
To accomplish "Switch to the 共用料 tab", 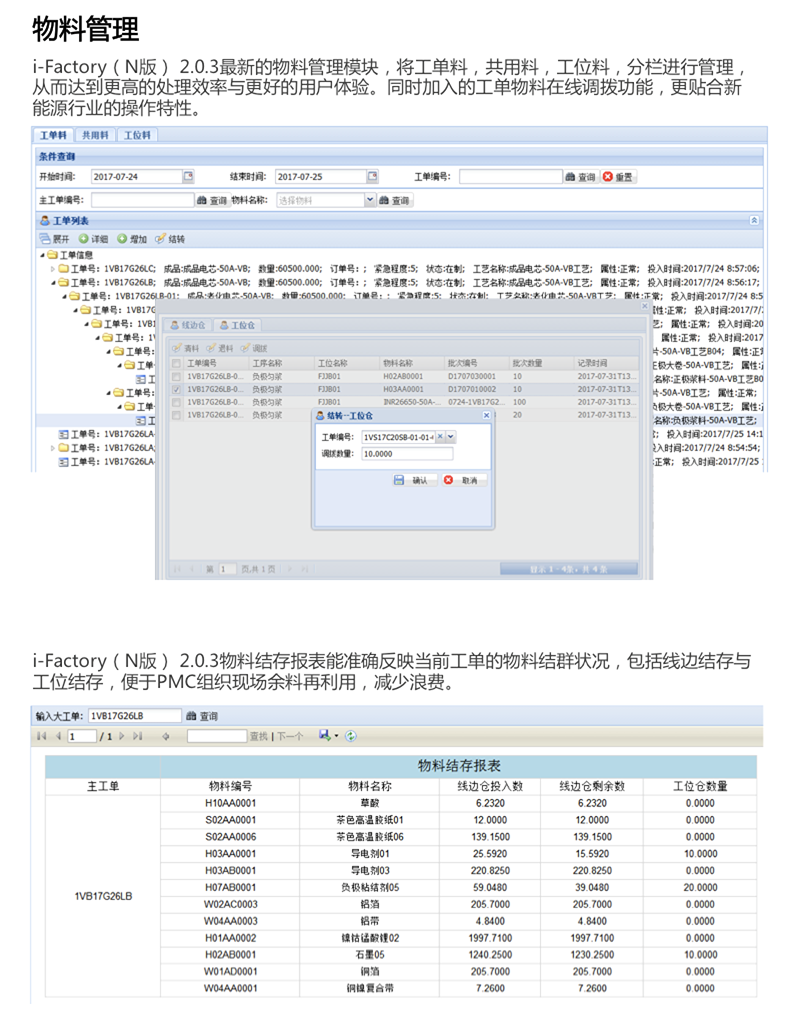I will coord(95,135).
